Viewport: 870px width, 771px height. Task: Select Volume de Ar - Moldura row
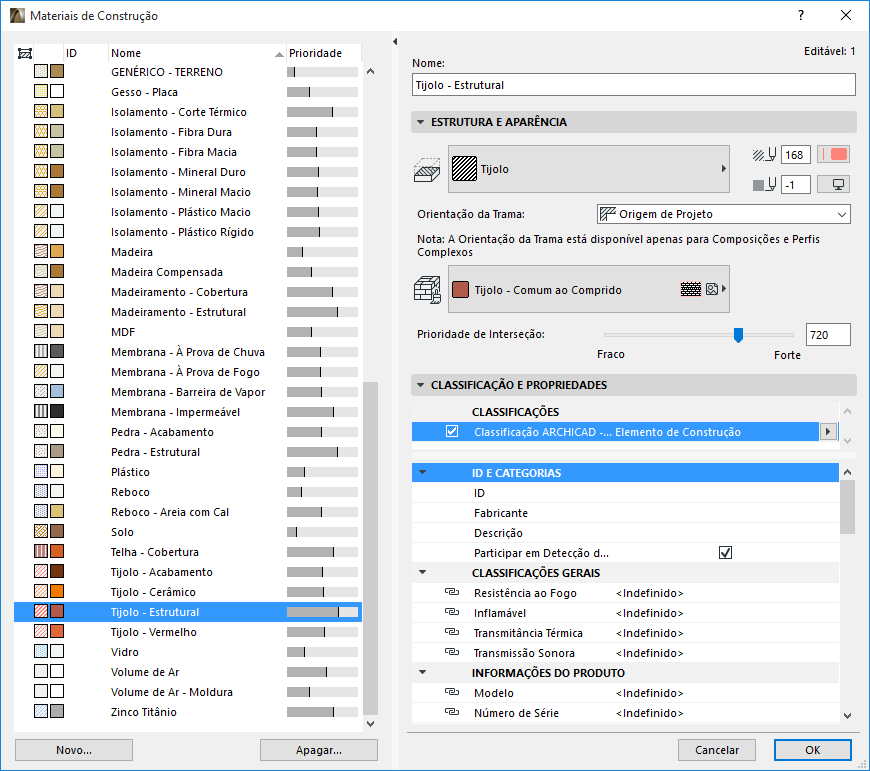pyautogui.click(x=188, y=692)
